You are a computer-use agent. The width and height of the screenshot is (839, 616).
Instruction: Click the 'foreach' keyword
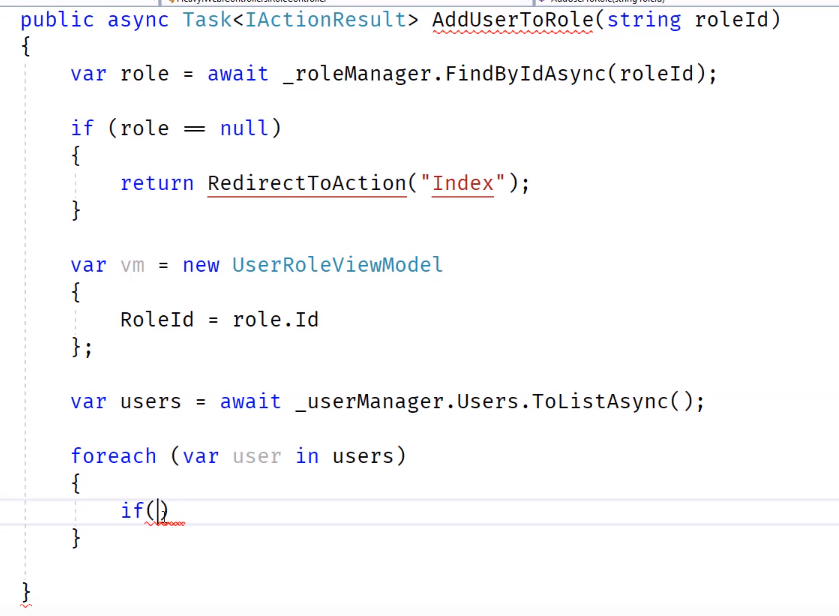click(x=113, y=456)
